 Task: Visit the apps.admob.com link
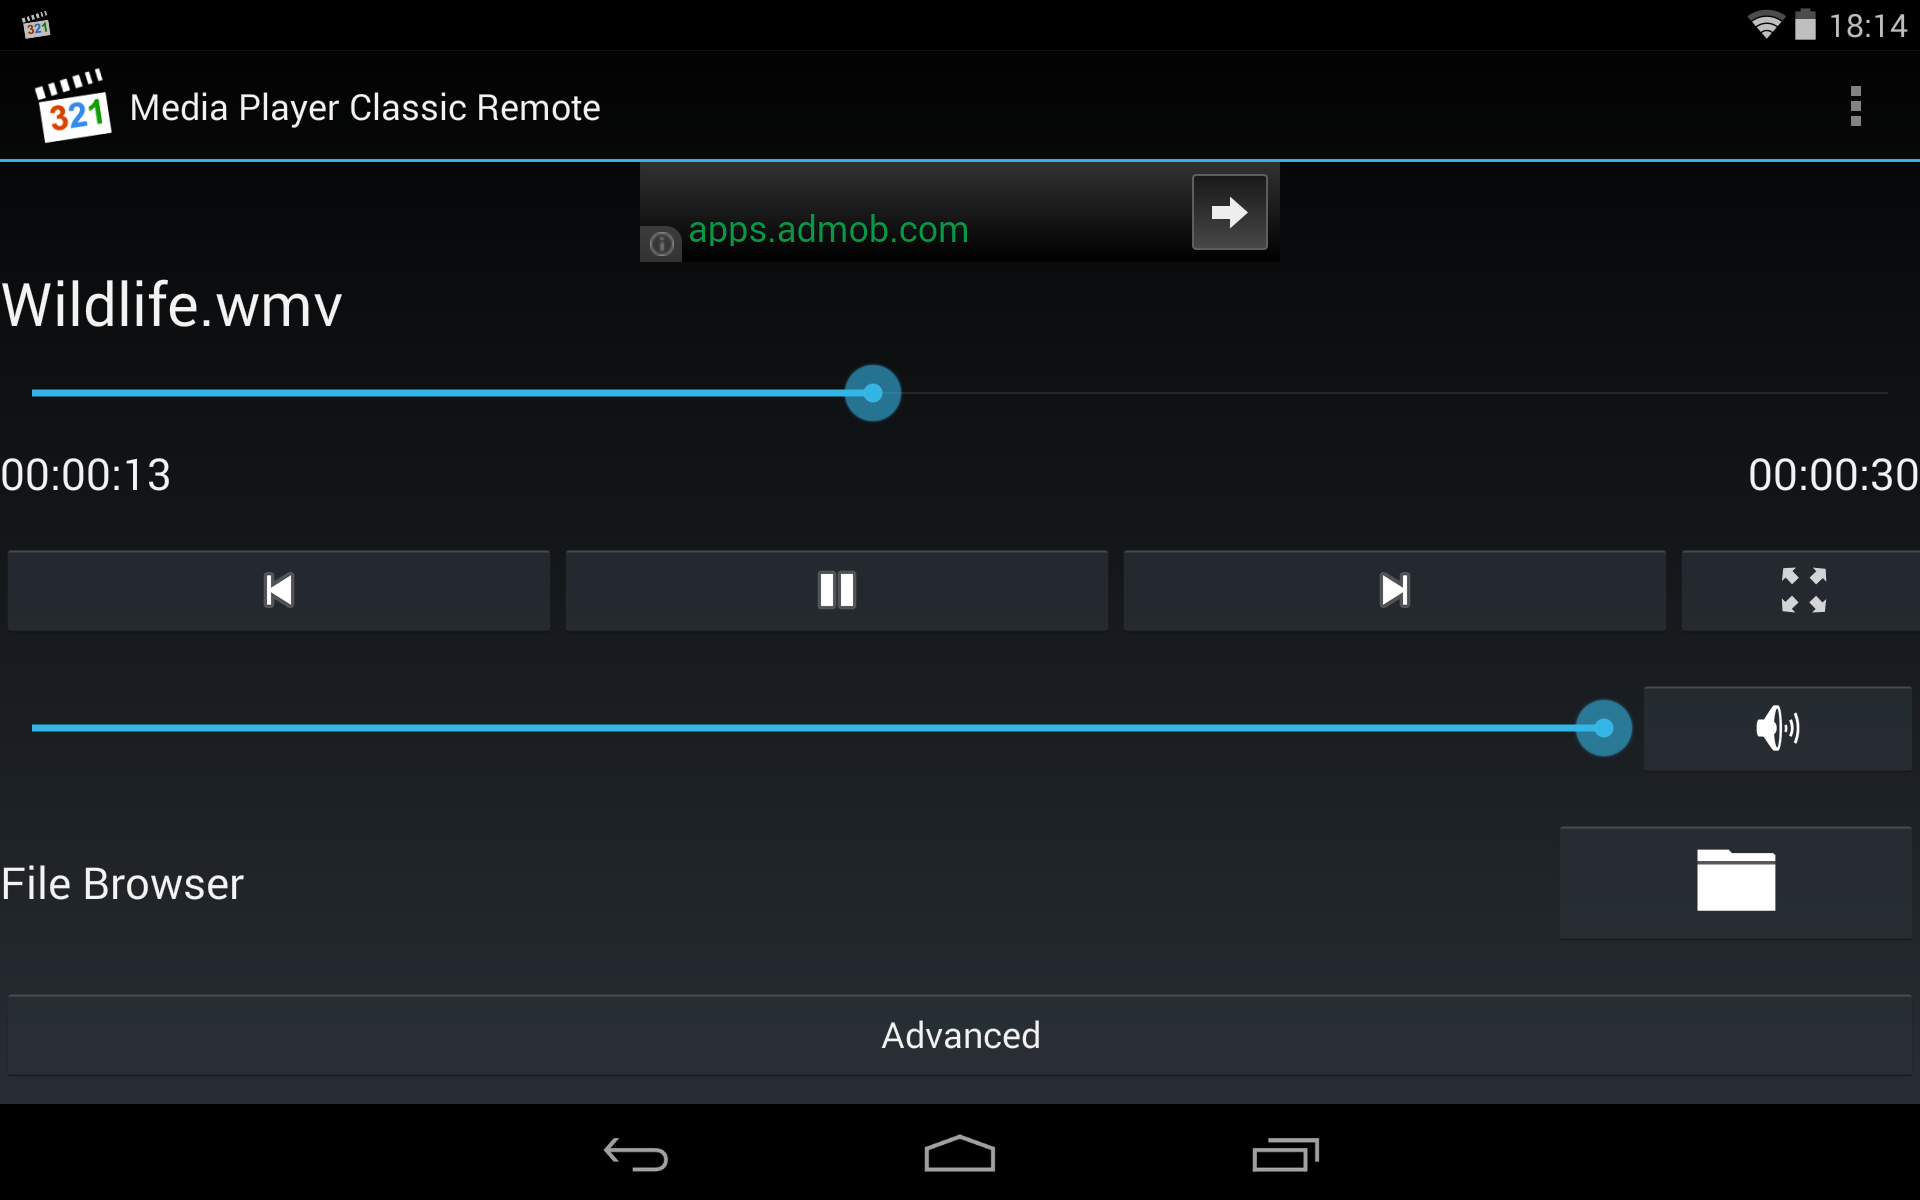828,230
